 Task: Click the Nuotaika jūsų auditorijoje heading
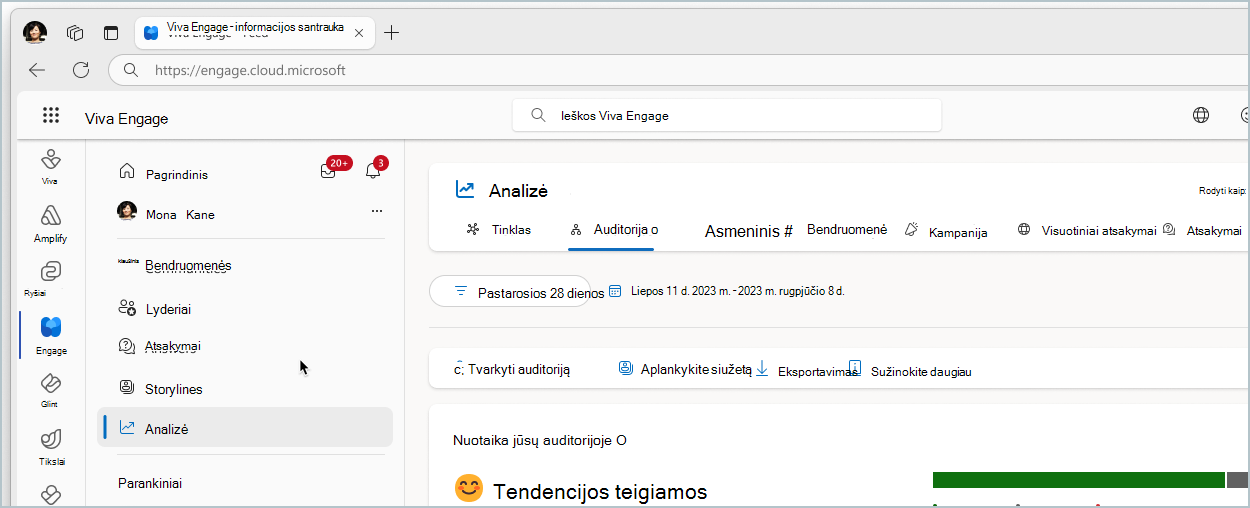coord(540,440)
